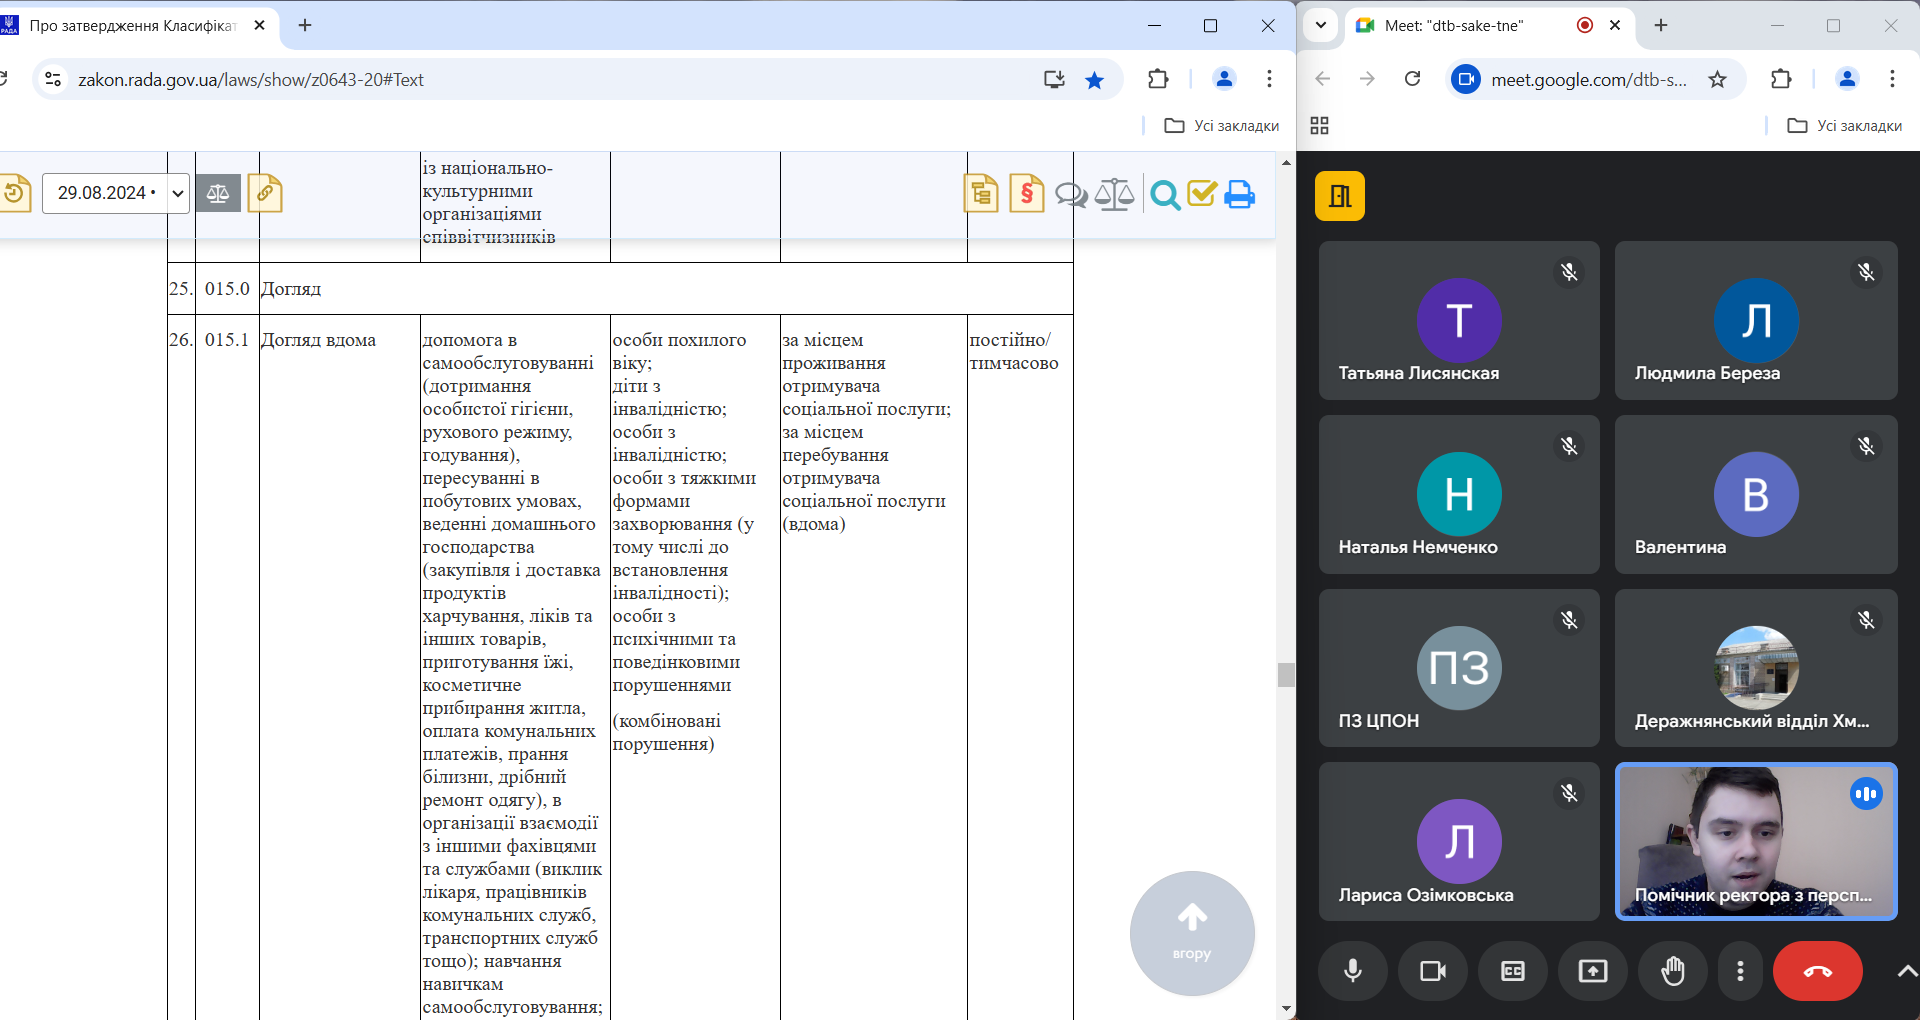The image size is (1920, 1020).
Task: Click the yellow link document icon
Action: pyautogui.click(x=265, y=193)
